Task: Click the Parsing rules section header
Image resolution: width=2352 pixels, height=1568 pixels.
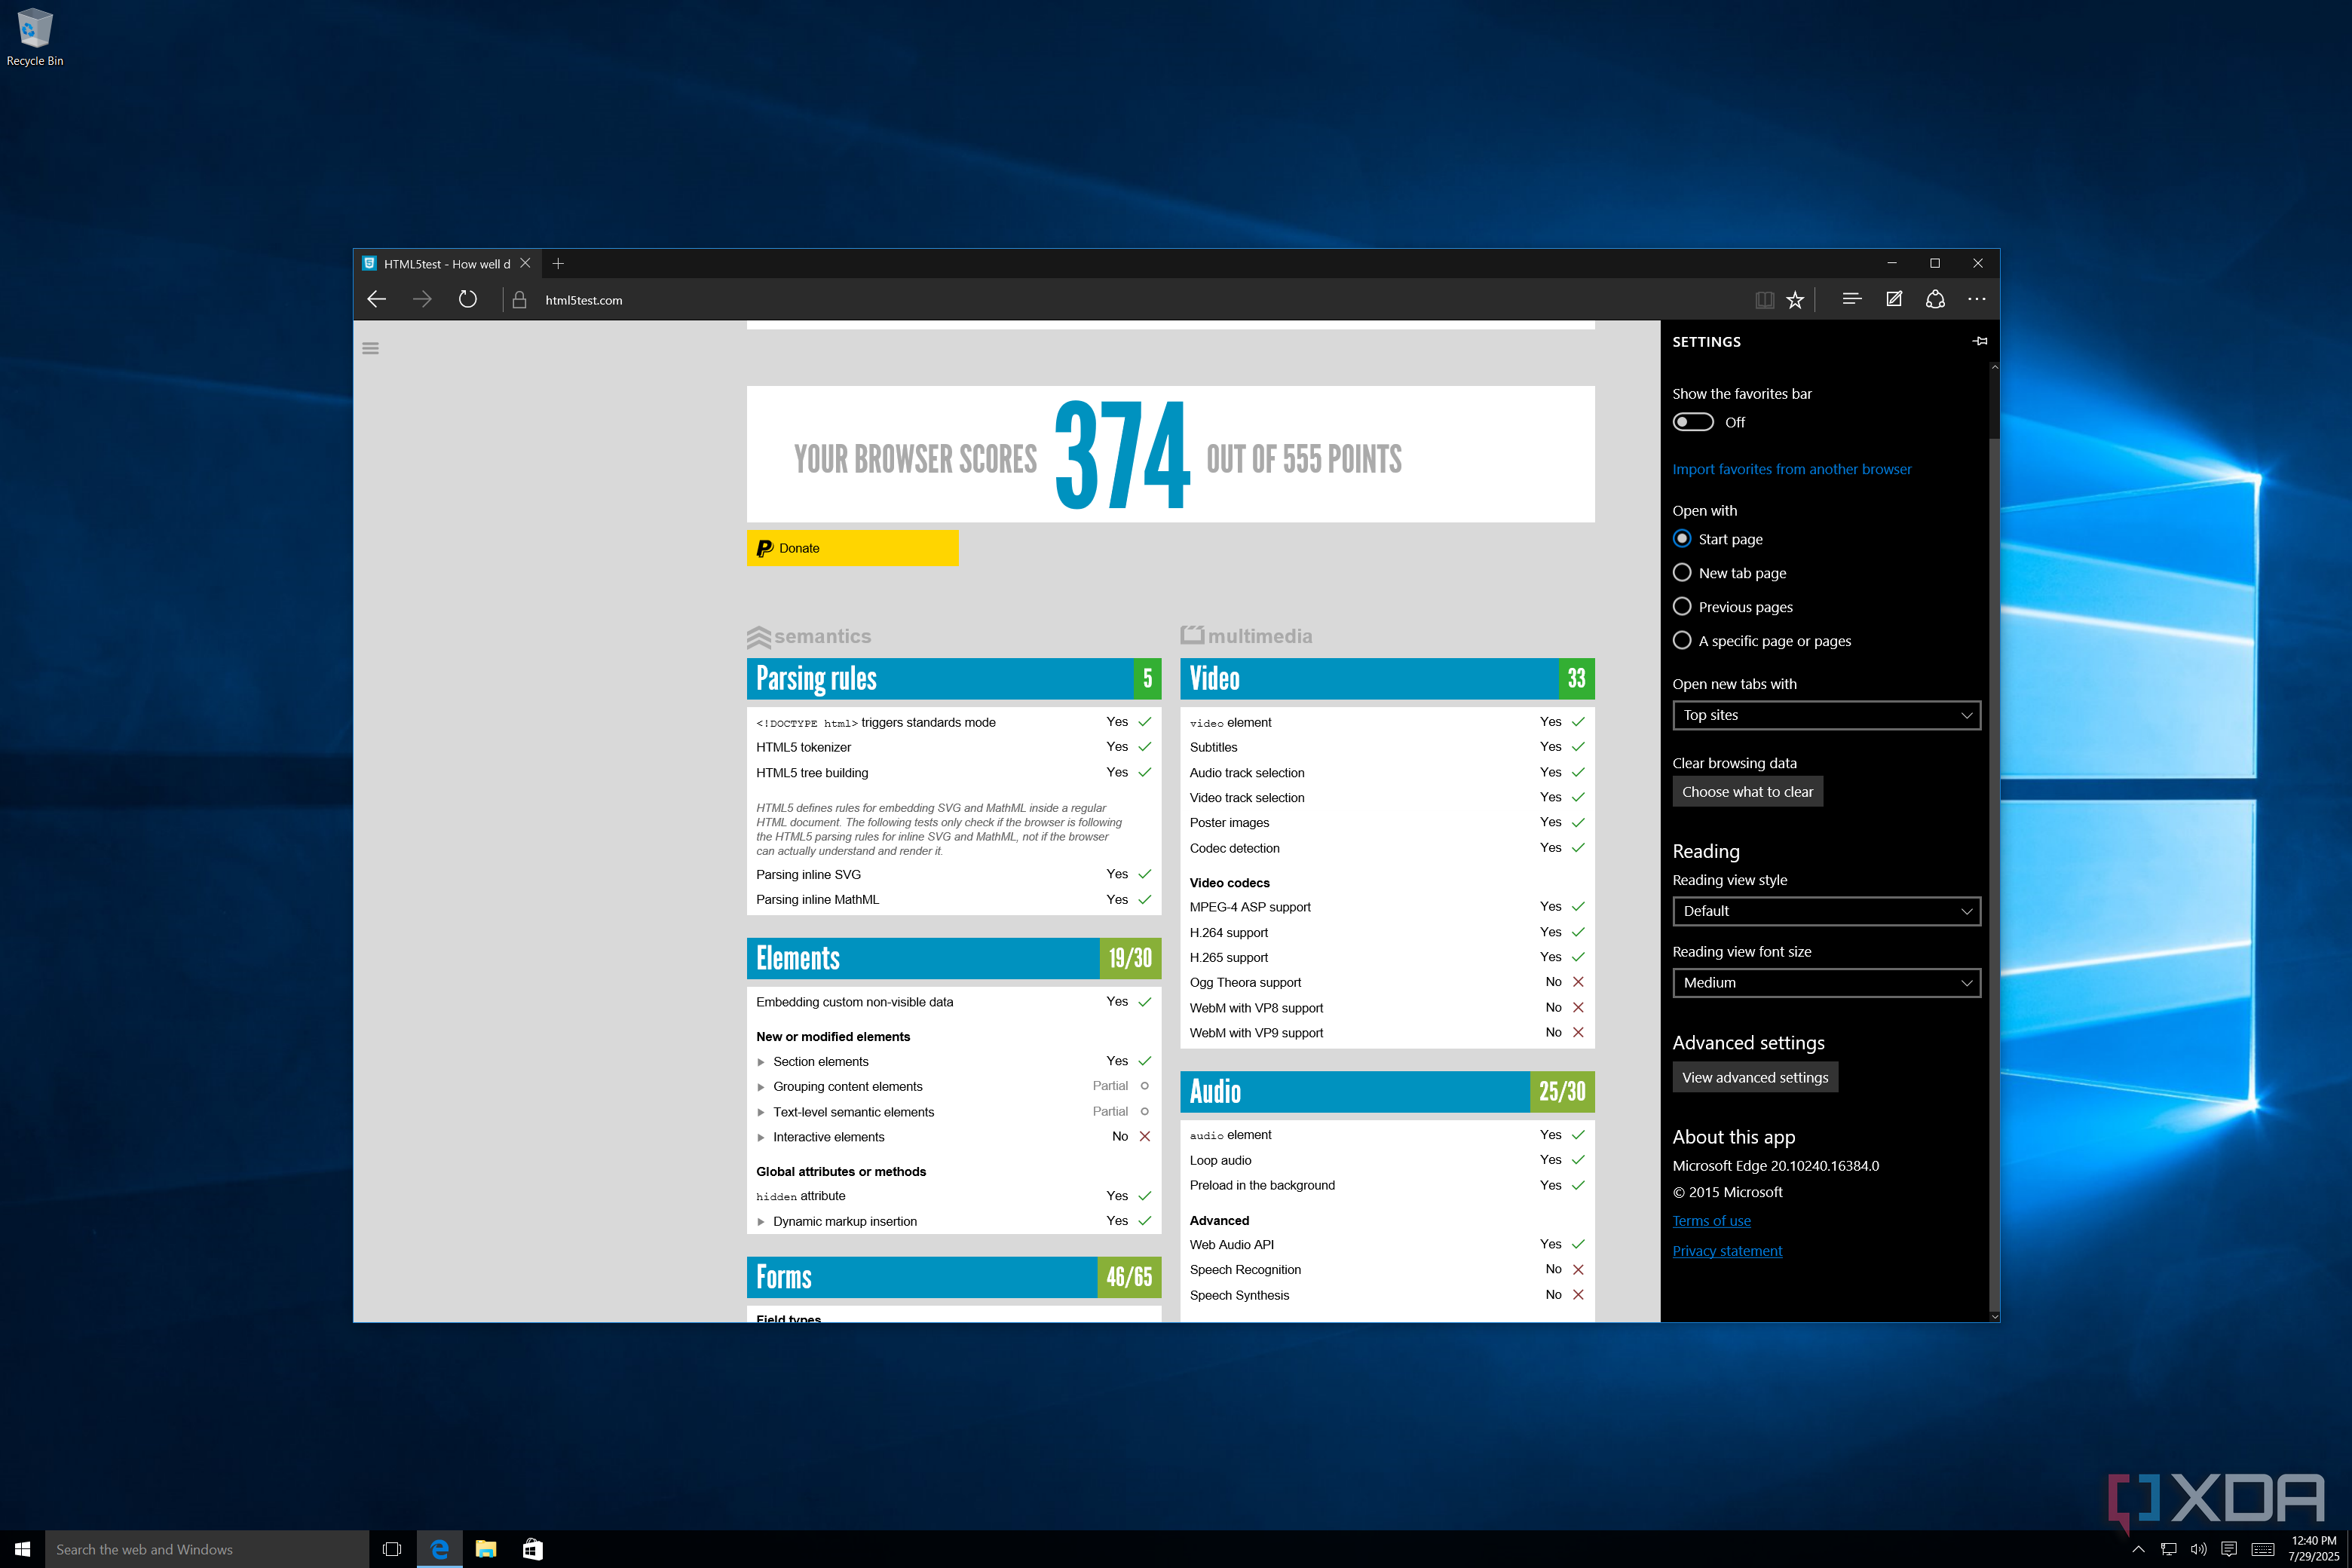Action: click(953, 678)
